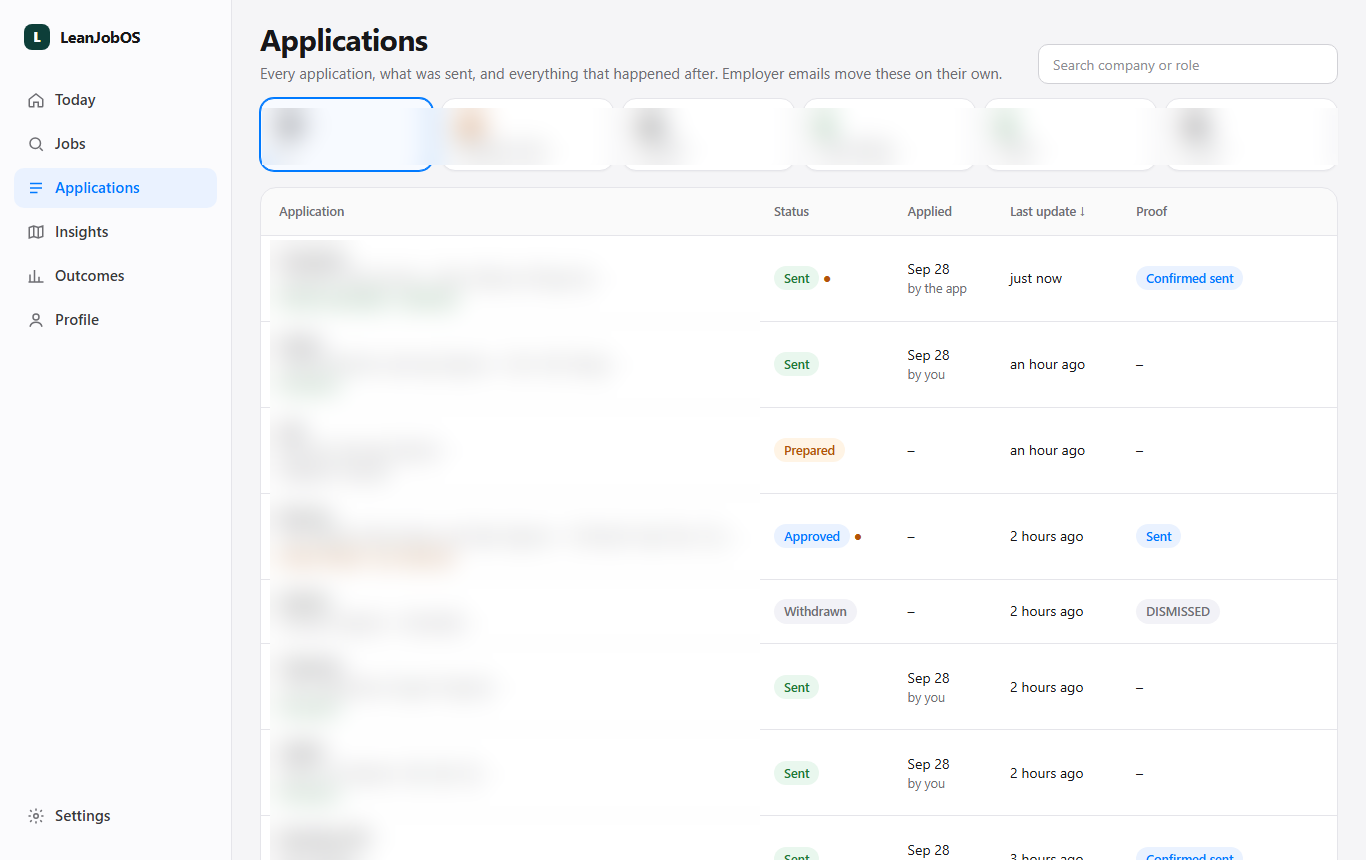This screenshot has height=860, width=1366.
Task: Click the Approved status badge
Action: [x=811, y=537]
